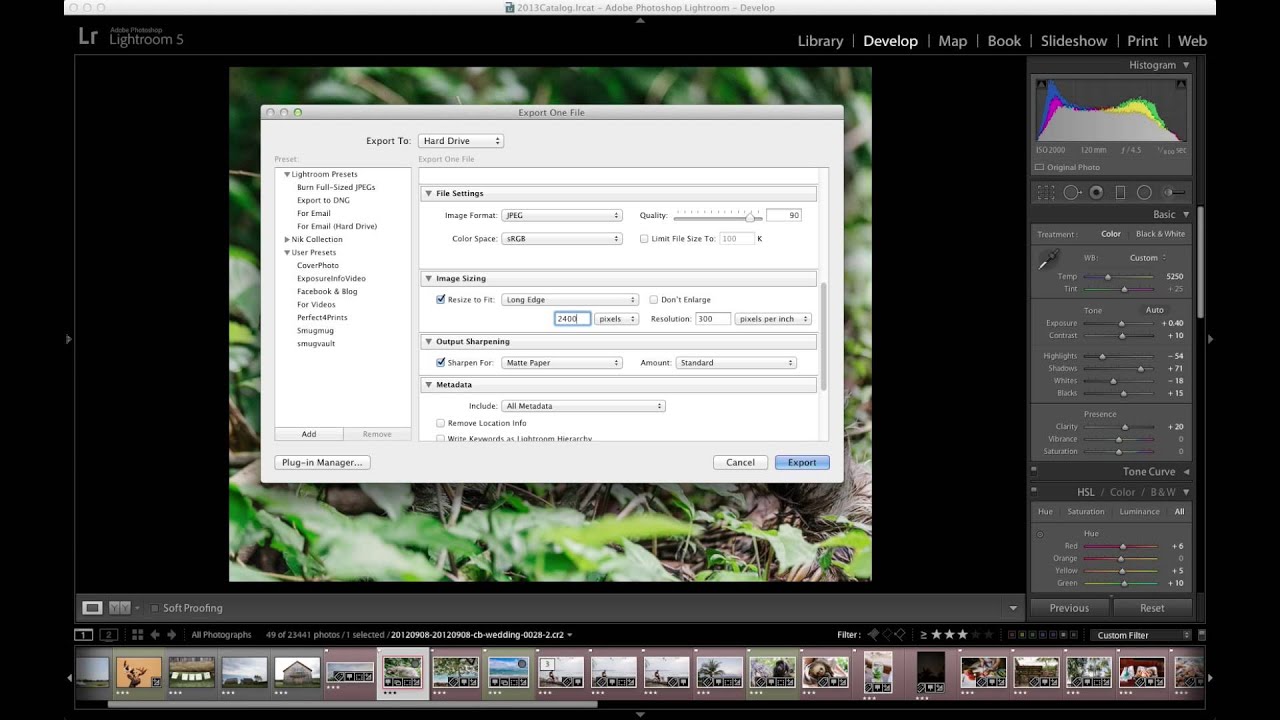Check Remove Location Info option
Image resolution: width=1280 pixels, height=720 pixels.
click(441, 423)
